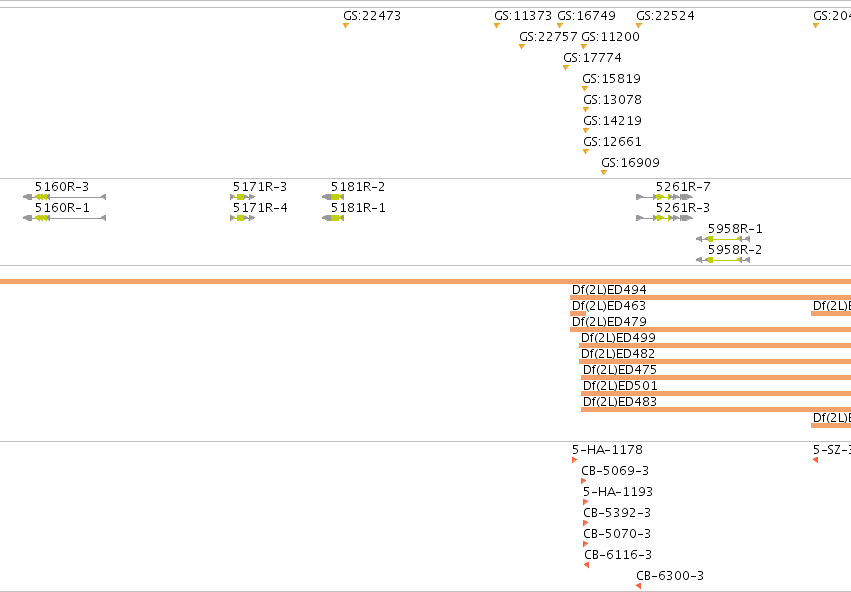
Task: Click the GS:22473 insertion label
Action: point(372,16)
